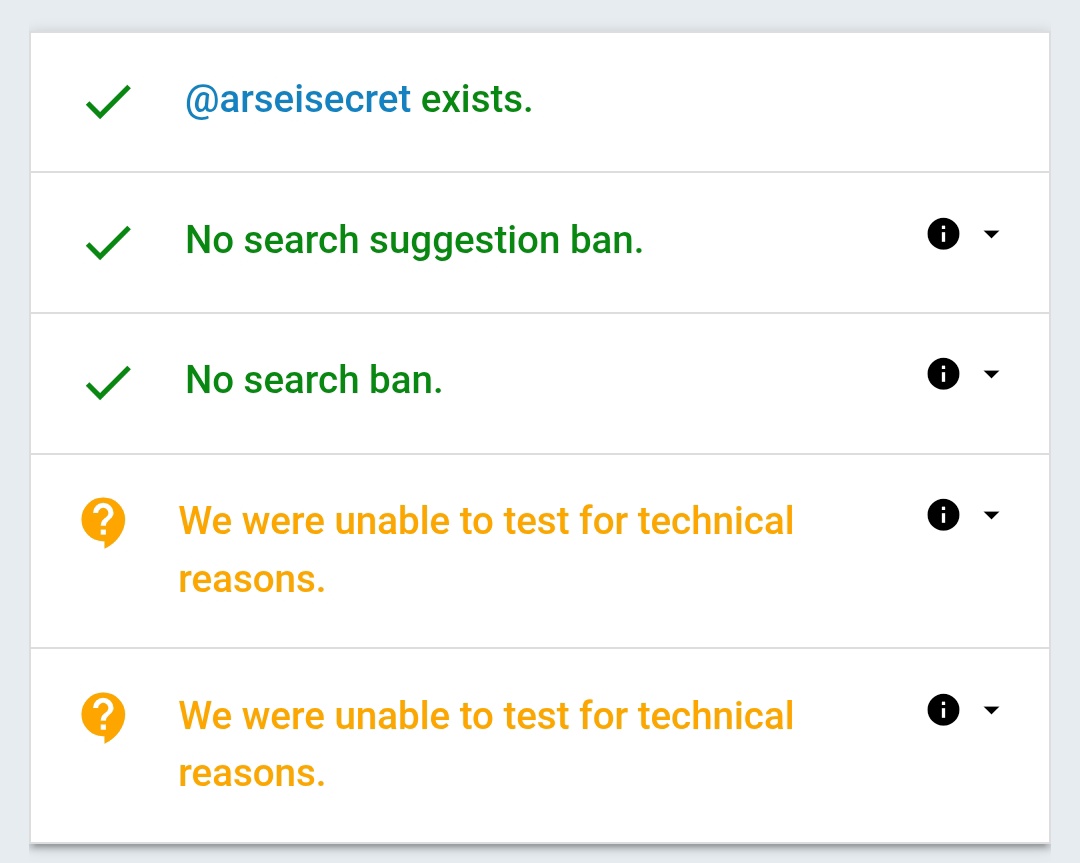Click the 'No search suggestion ban.' text
The height and width of the screenshot is (863, 1080).
[414, 240]
